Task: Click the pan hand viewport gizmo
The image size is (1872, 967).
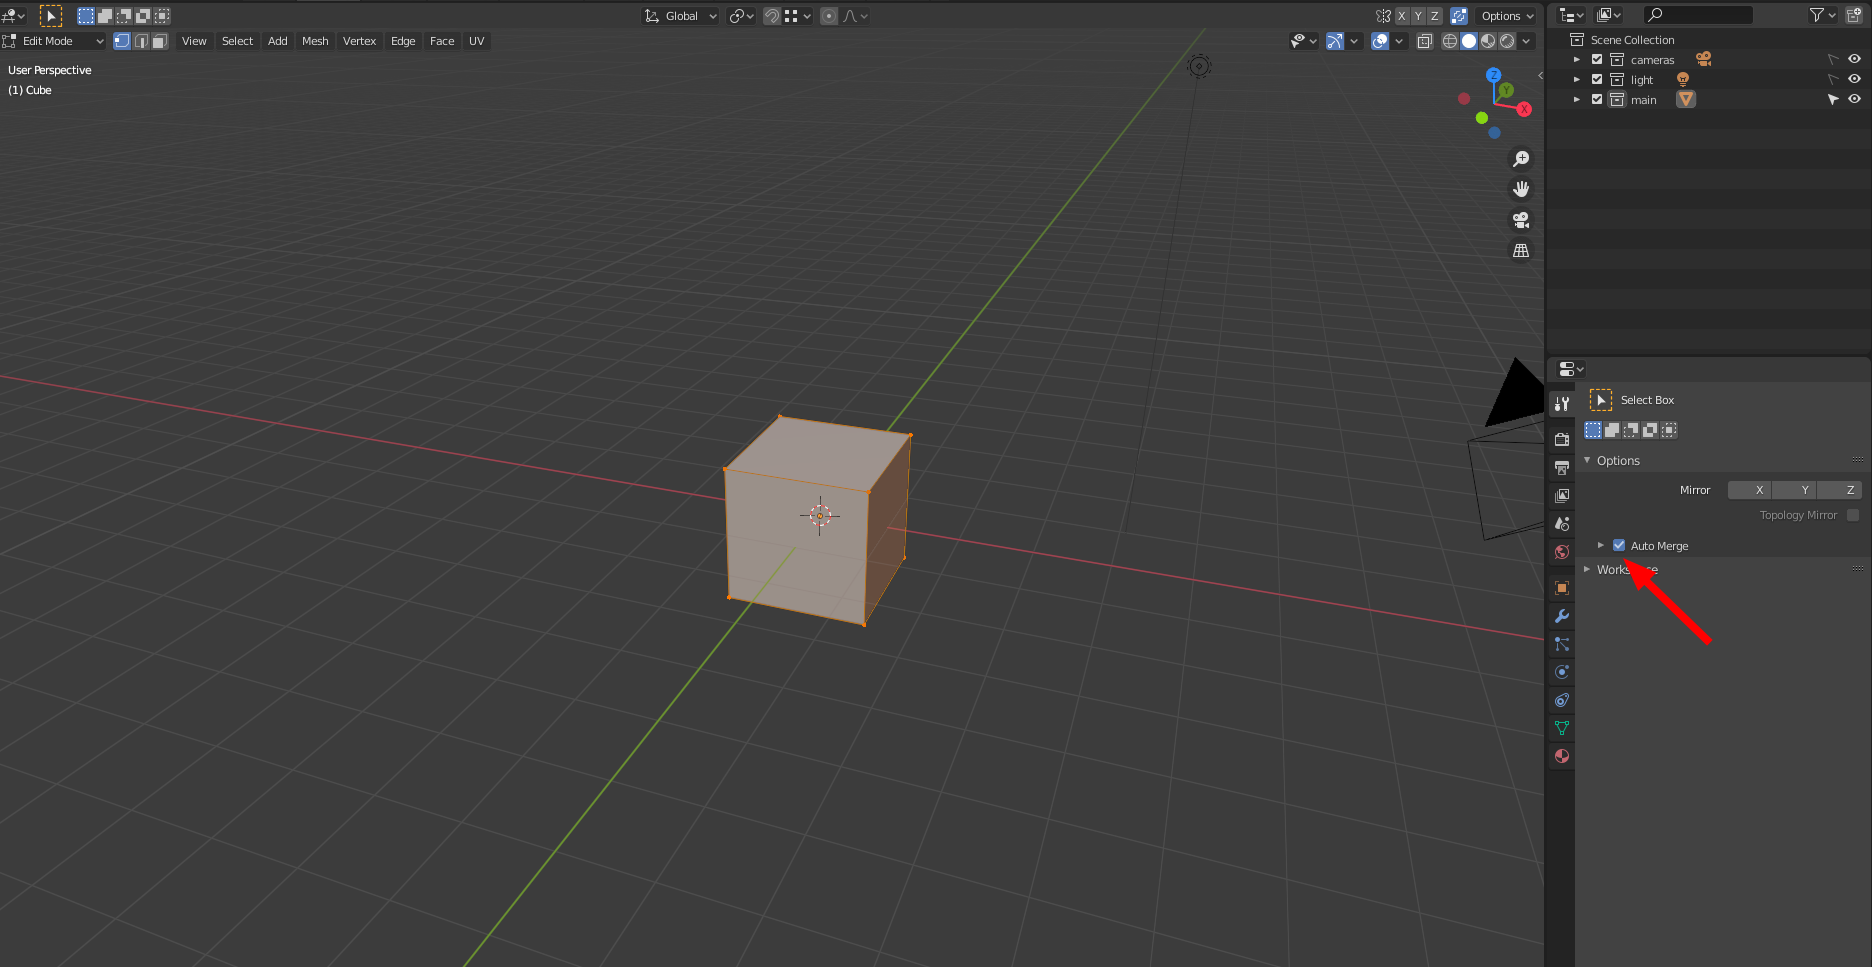Action: point(1521,189)
